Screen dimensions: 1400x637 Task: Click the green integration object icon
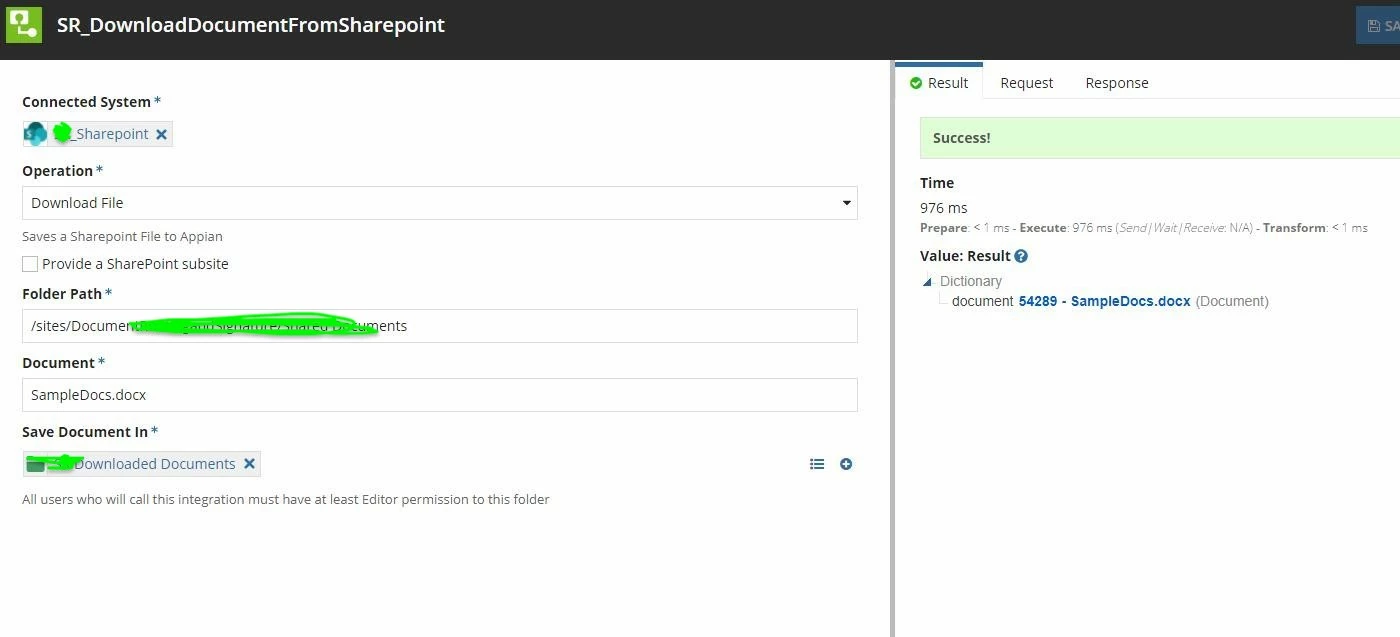pyautogui.click(x=24, y=24)
